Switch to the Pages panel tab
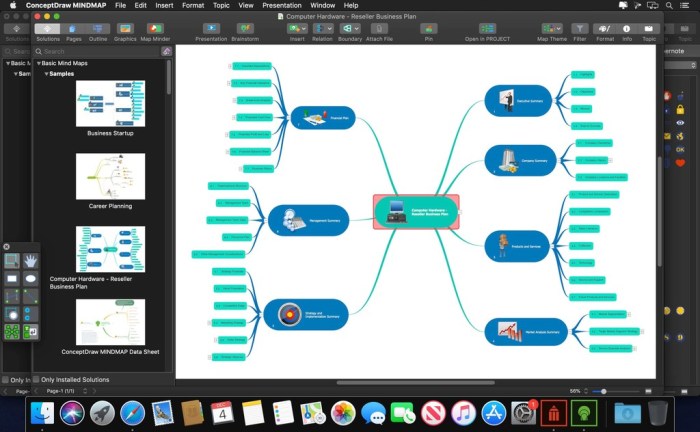 coord(74,29)
